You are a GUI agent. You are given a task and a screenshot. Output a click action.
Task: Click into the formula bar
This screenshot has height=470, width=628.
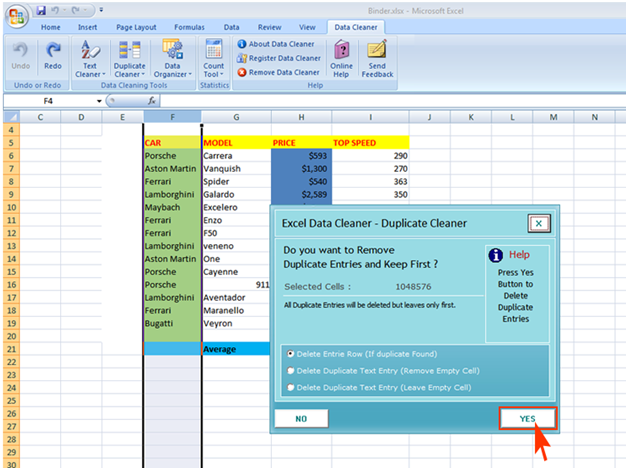click(x=392, y=101)
